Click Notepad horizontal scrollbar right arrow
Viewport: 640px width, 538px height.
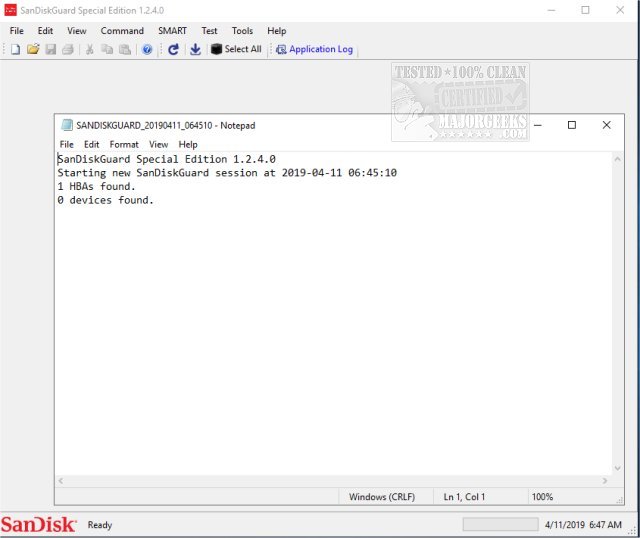click(605, 481)
